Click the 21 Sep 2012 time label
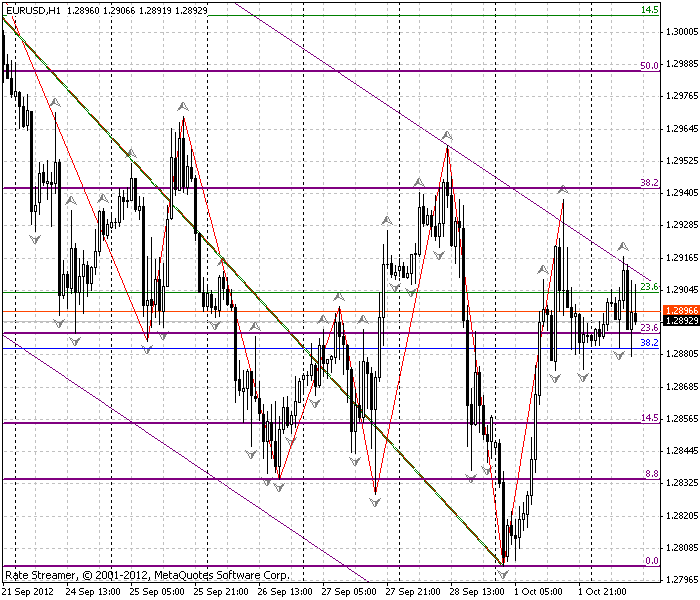The width and height of the screenshot is (700, 600). pyautogui.click(x=28, y=592)
